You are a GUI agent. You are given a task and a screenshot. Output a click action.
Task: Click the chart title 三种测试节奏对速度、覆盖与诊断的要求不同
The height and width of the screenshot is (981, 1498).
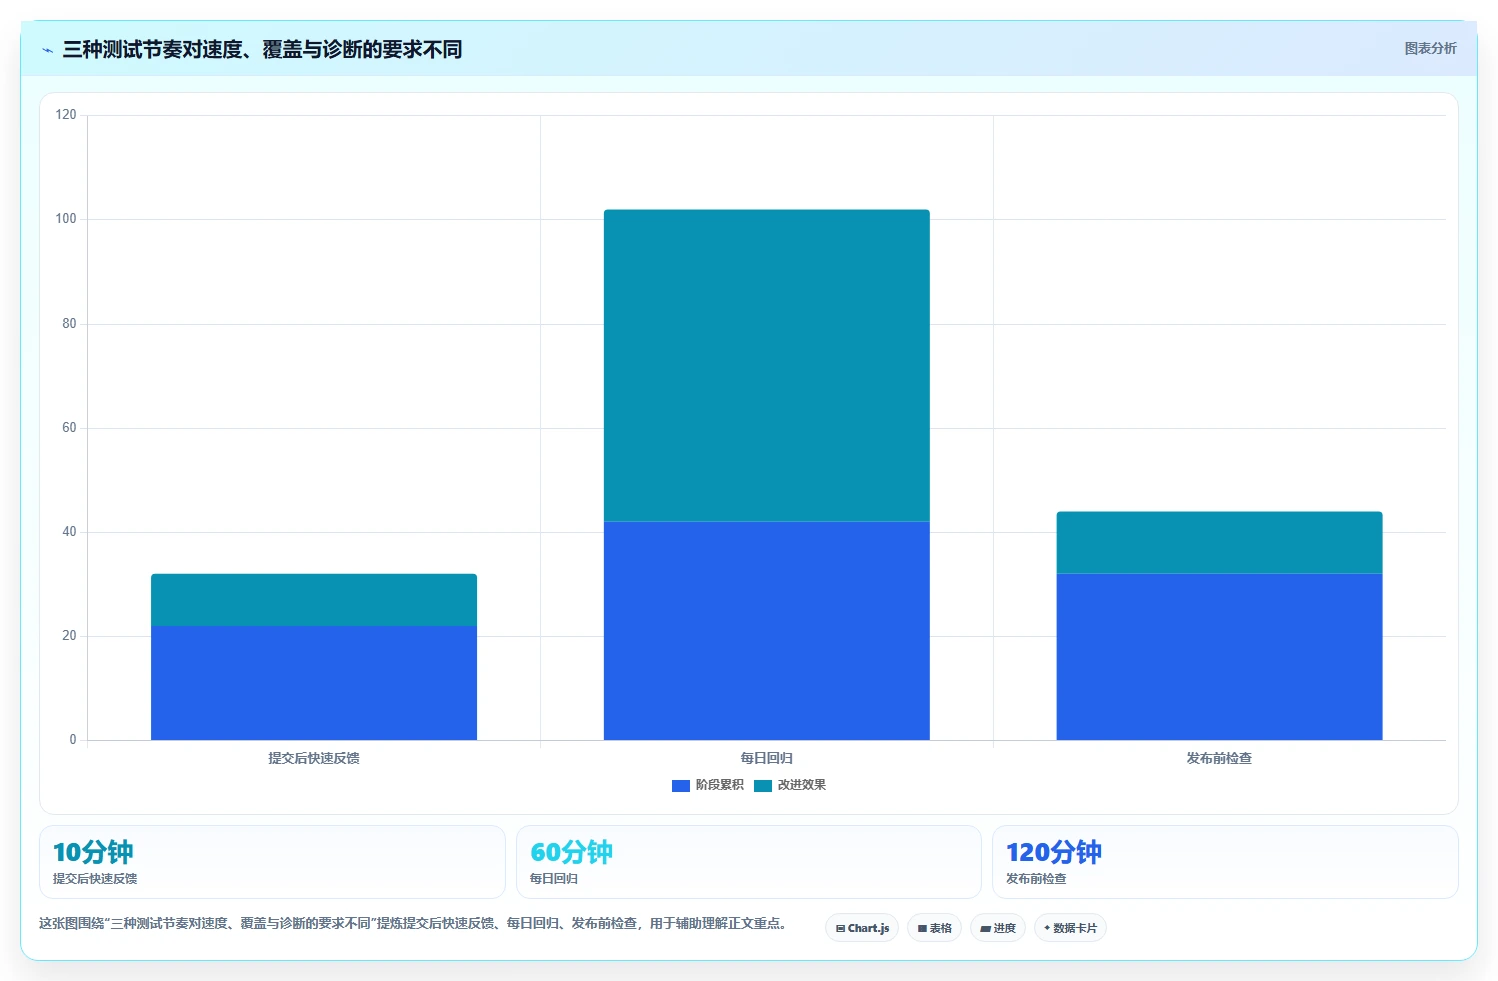pos(262,49)
